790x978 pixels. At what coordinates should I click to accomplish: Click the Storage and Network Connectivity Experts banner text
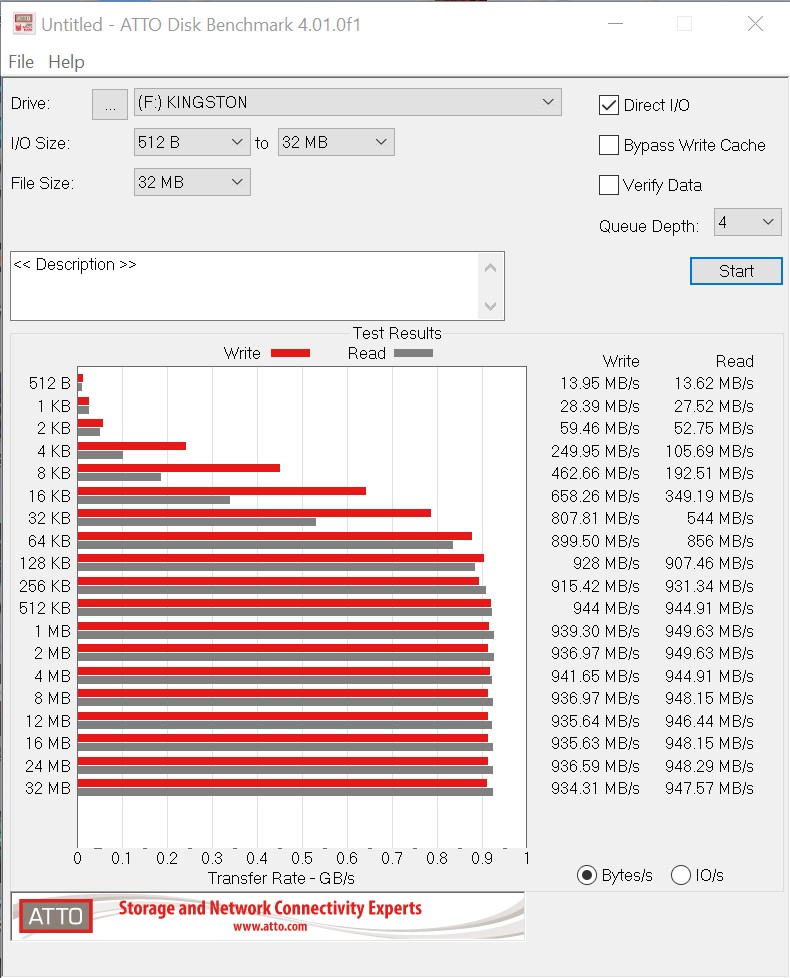pos(270,908)
